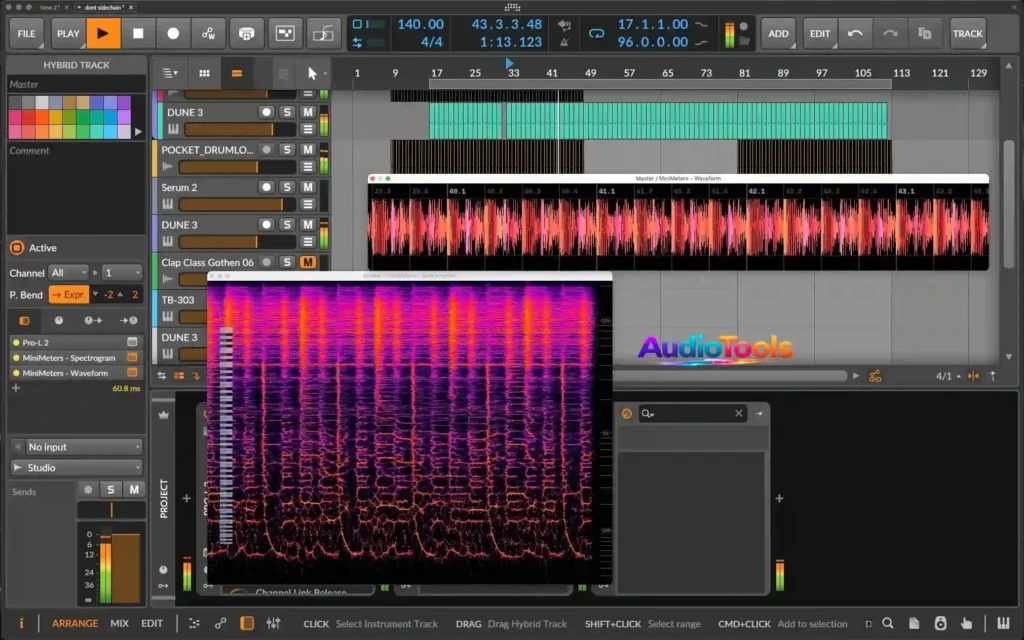Click the Undo arrow icon
This screenshot has width=1024, height=640.
[855, 33]
